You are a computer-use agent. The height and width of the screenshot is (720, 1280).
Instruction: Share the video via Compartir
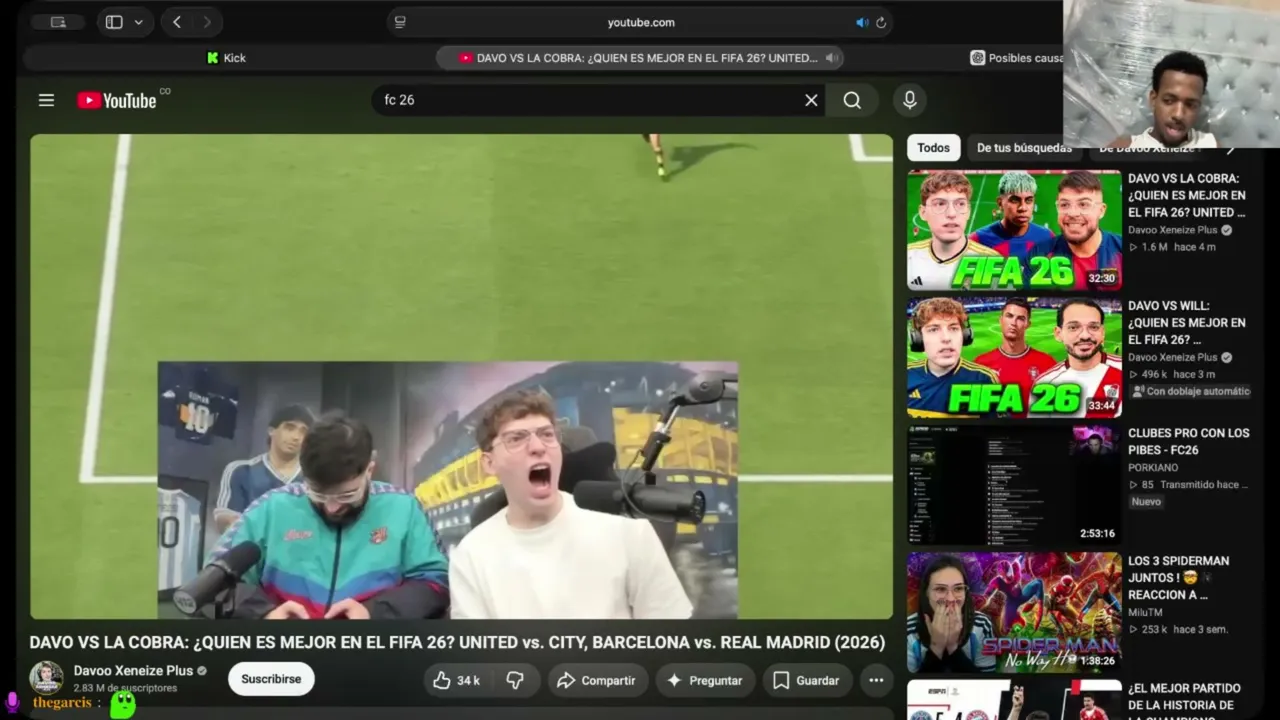[596, 680]
